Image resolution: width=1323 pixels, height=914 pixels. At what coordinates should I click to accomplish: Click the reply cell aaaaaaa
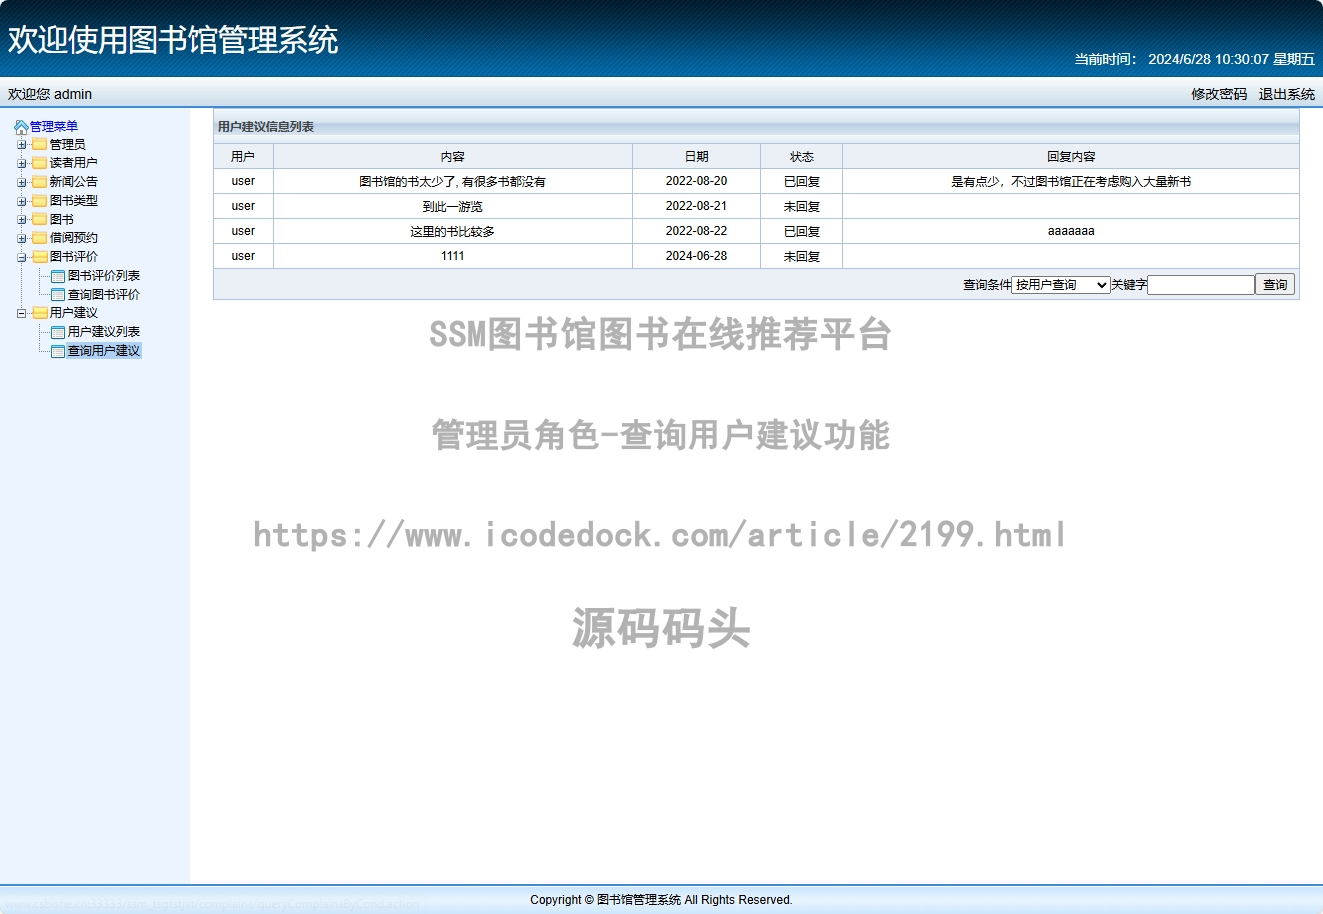(1071, 232)
